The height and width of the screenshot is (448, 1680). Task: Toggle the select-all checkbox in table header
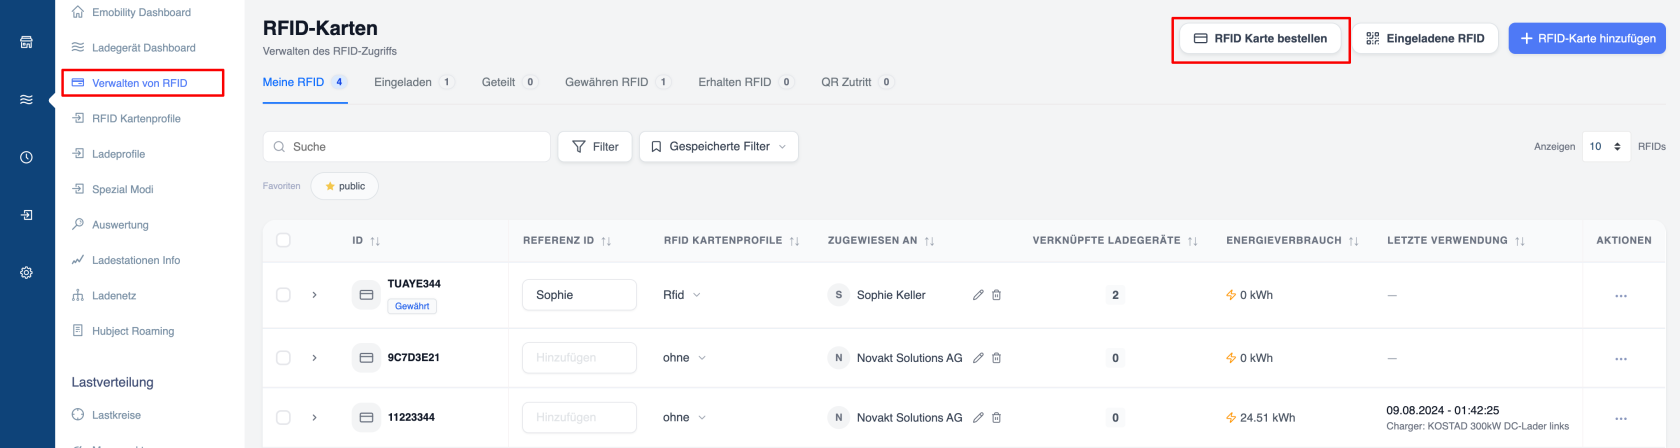pyautogui.click(x=283, y=240)
